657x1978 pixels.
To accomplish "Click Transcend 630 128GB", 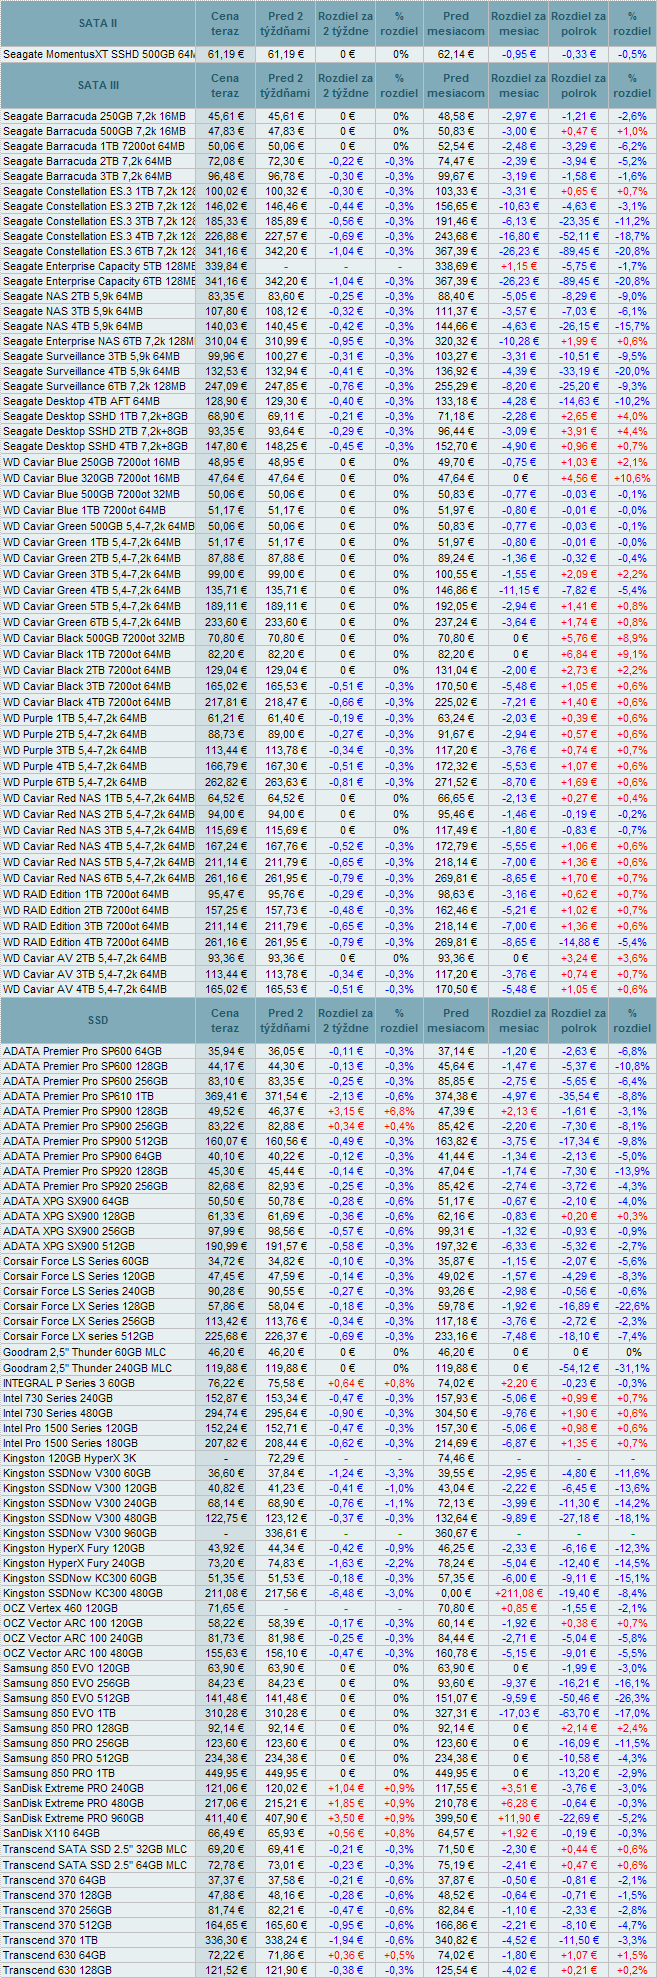I will click(x=57, y=1970).
